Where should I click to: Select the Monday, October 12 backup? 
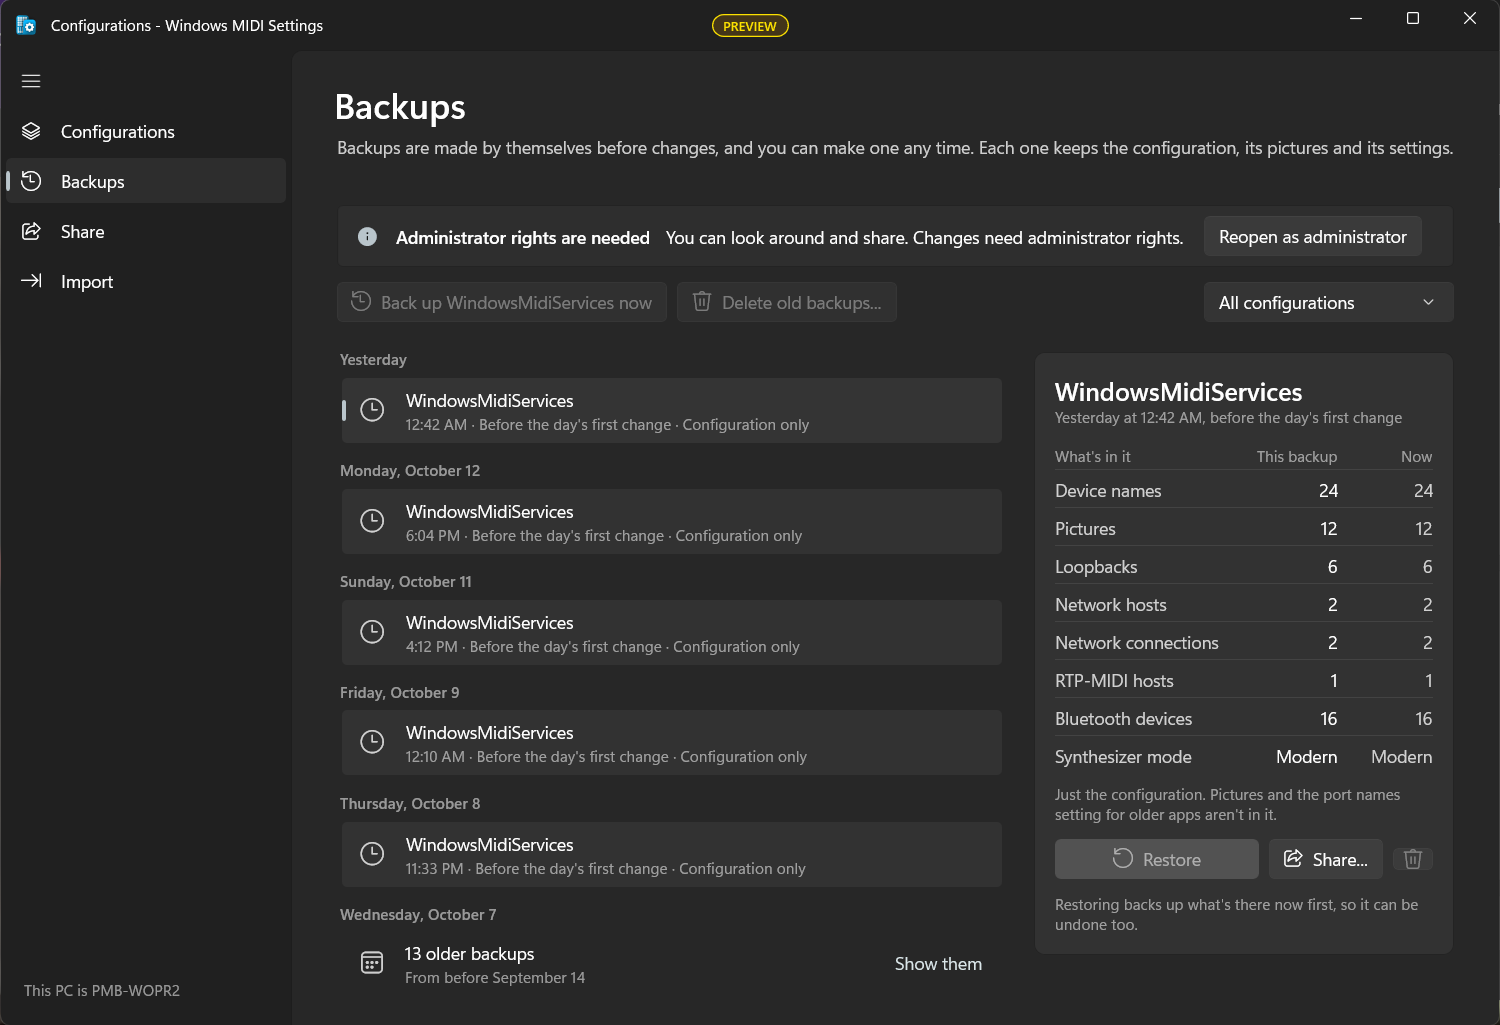pos(672,522)
